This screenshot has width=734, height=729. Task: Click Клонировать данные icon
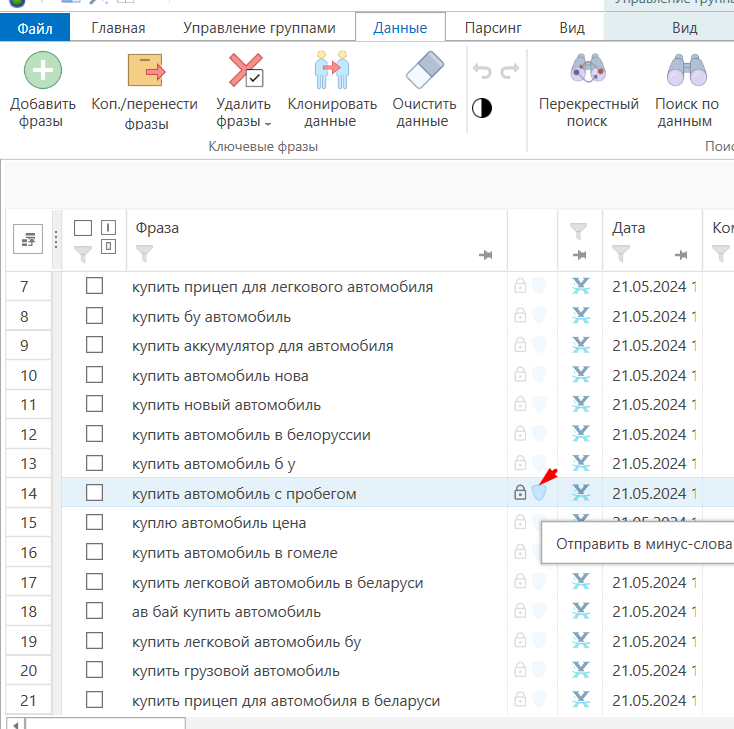(x=332, y=70)
